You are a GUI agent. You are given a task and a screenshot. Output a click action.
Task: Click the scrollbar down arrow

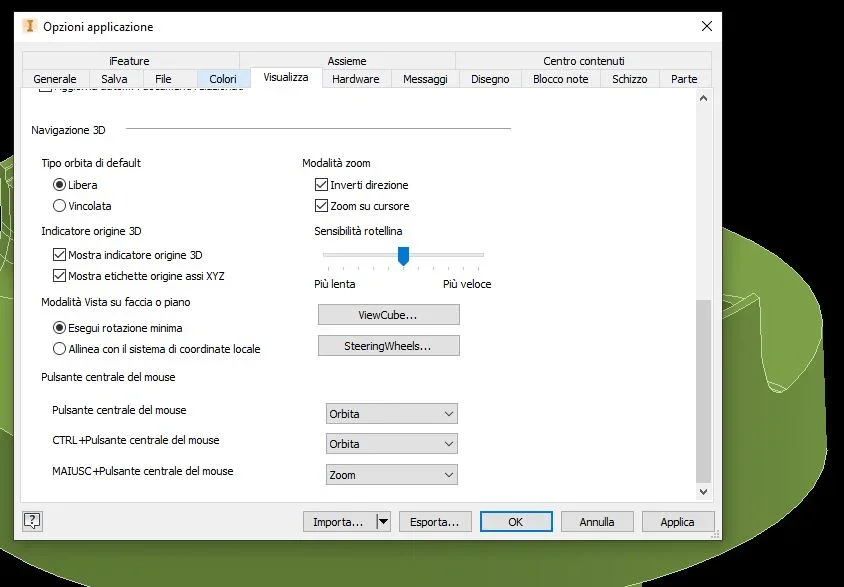point(704,491)
